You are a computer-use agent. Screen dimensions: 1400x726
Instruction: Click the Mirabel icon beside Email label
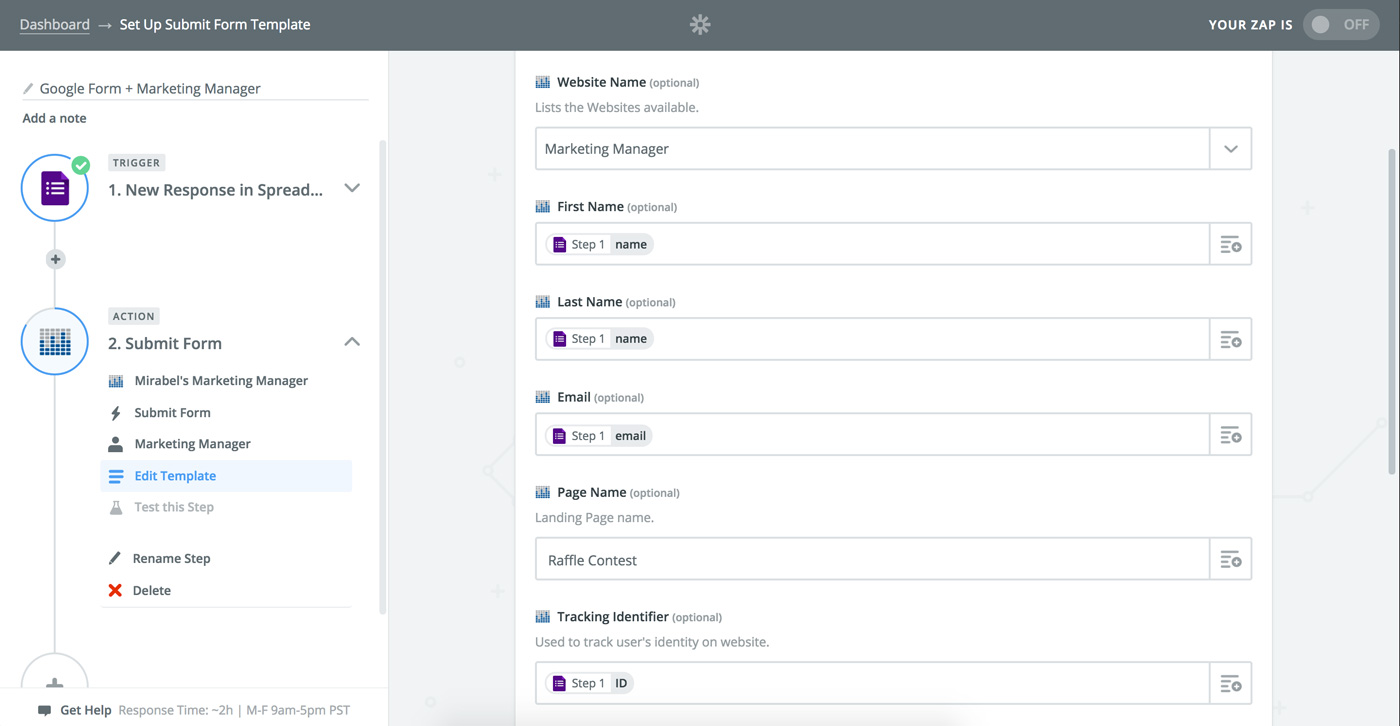542,397
